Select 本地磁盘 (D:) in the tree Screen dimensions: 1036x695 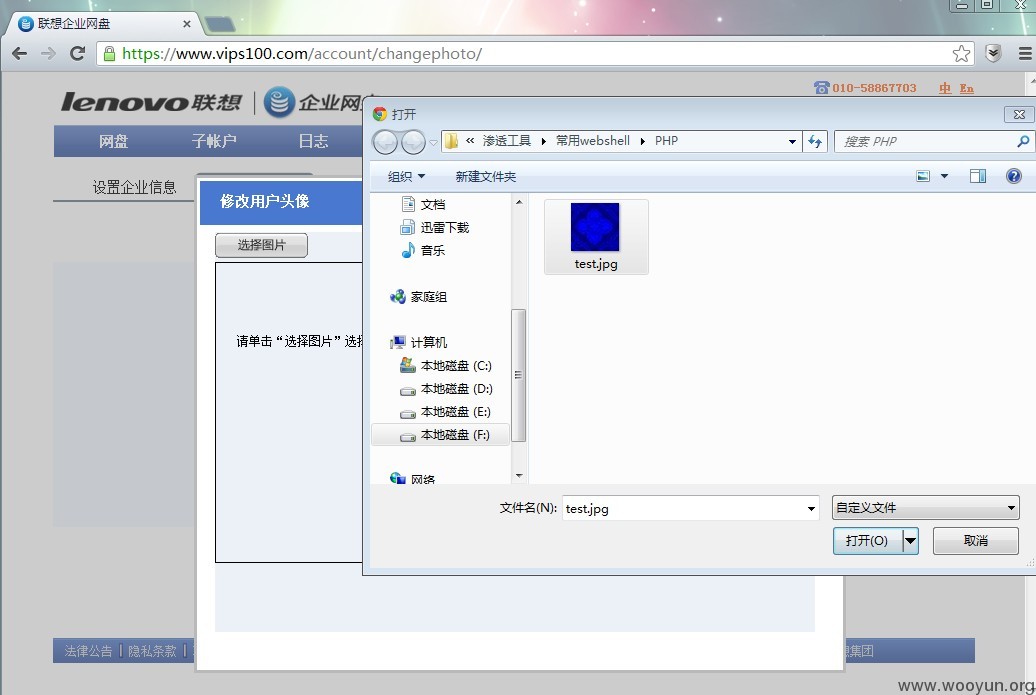coord(446,389)
